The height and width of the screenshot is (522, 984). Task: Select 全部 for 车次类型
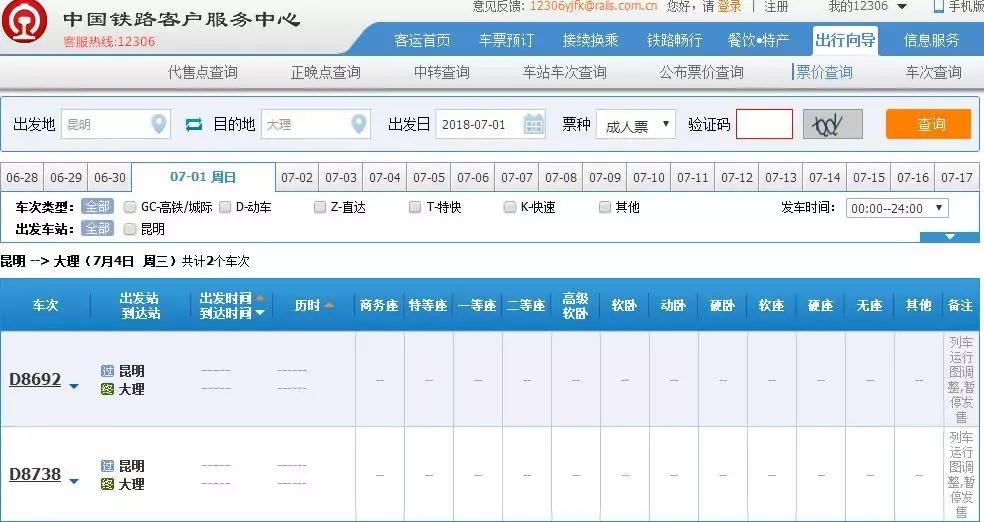[x=97, y=207]
